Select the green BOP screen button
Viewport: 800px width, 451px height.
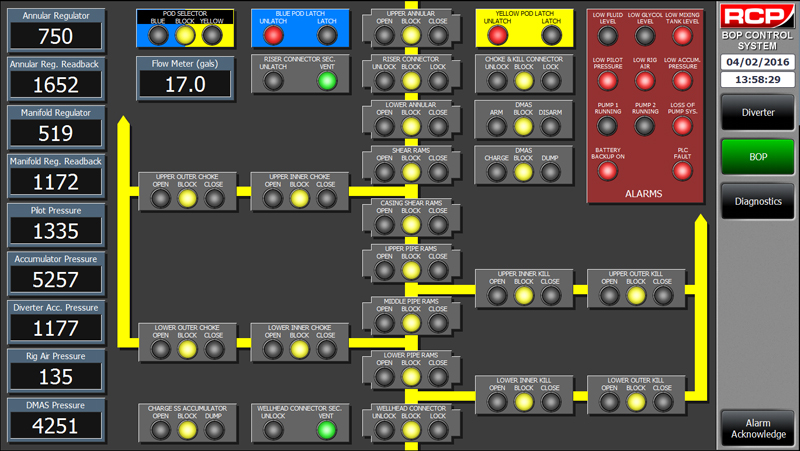coord(757,157)
